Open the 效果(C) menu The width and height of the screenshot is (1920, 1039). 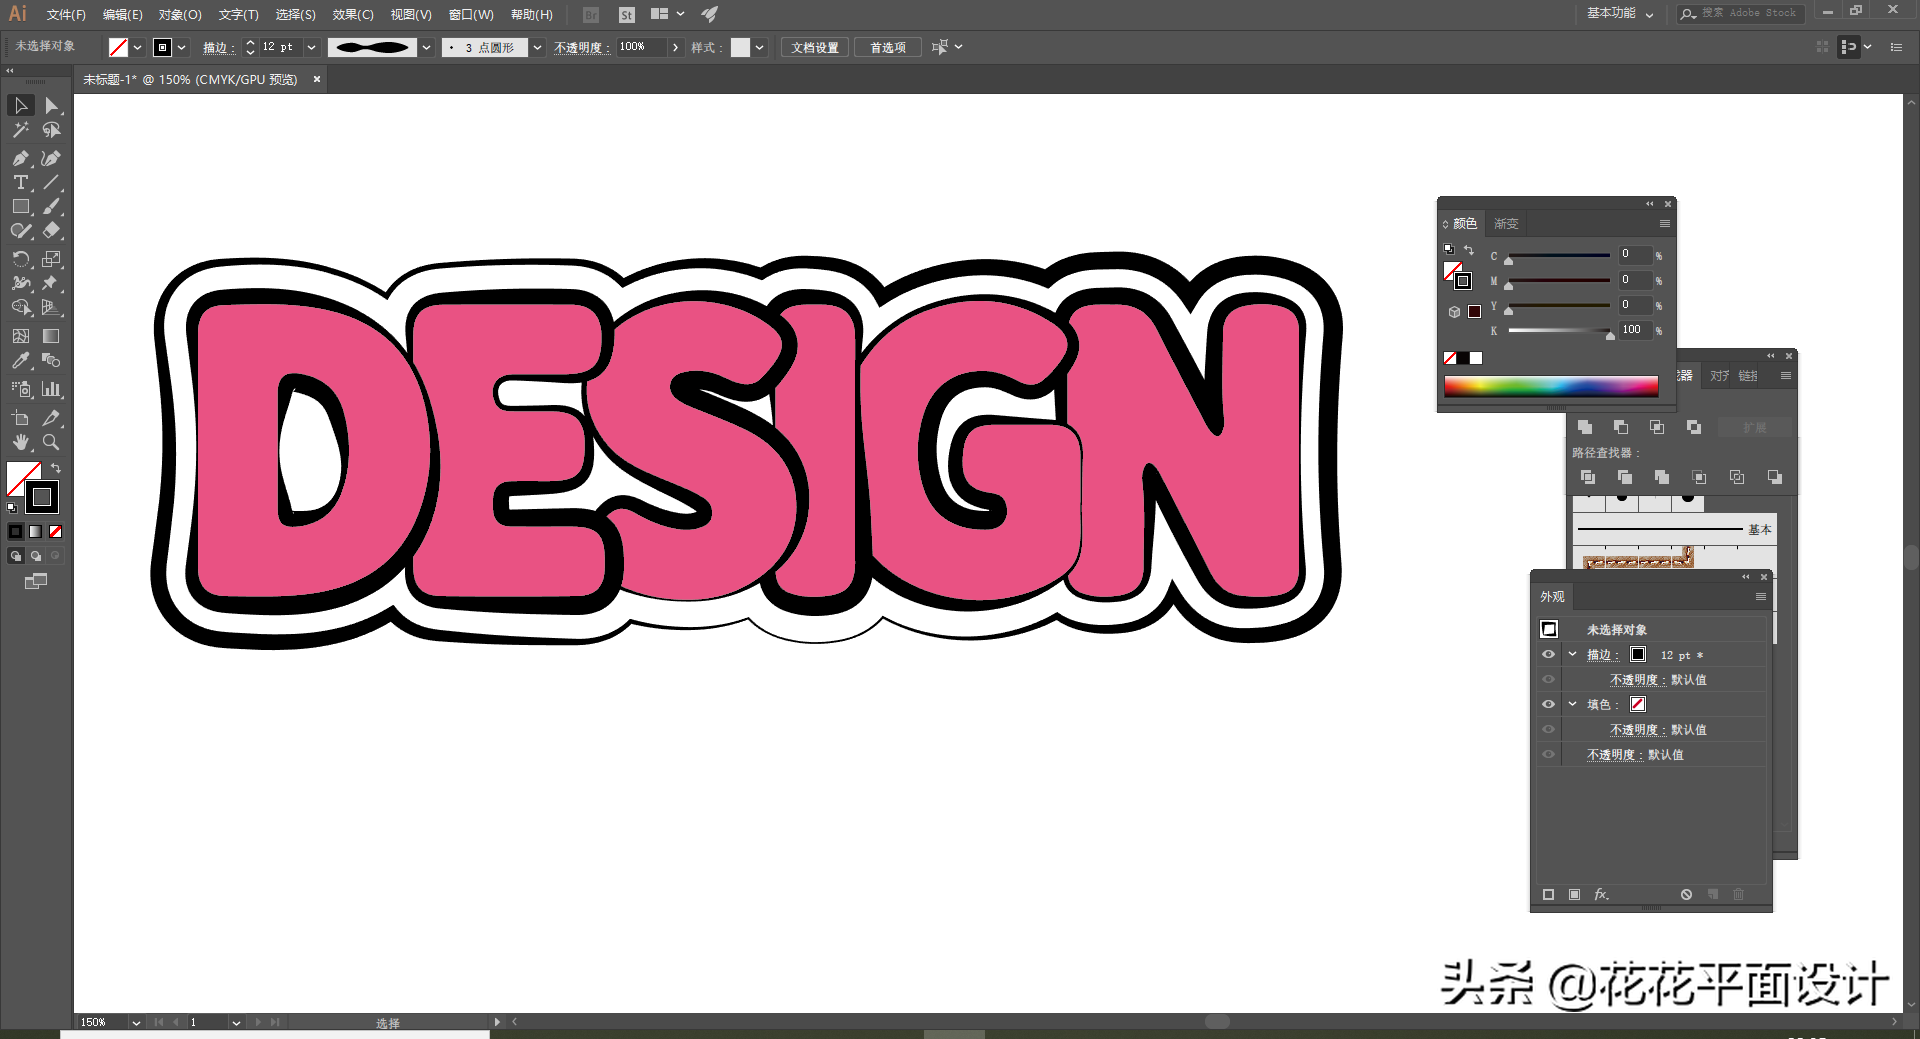tap(352, 14)
